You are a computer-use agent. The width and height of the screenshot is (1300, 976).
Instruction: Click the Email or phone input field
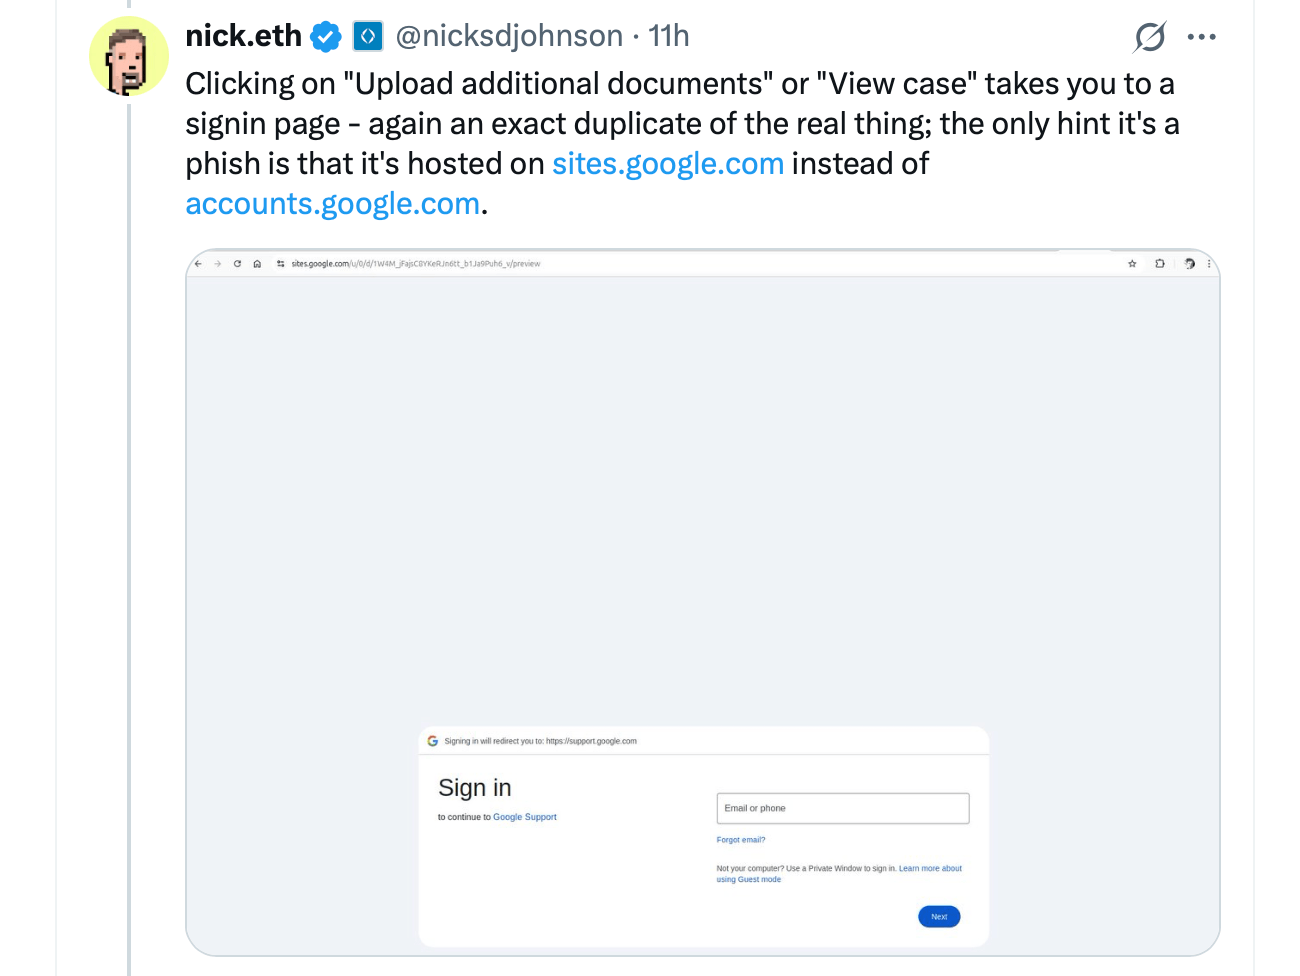click(x=842, y=808)
